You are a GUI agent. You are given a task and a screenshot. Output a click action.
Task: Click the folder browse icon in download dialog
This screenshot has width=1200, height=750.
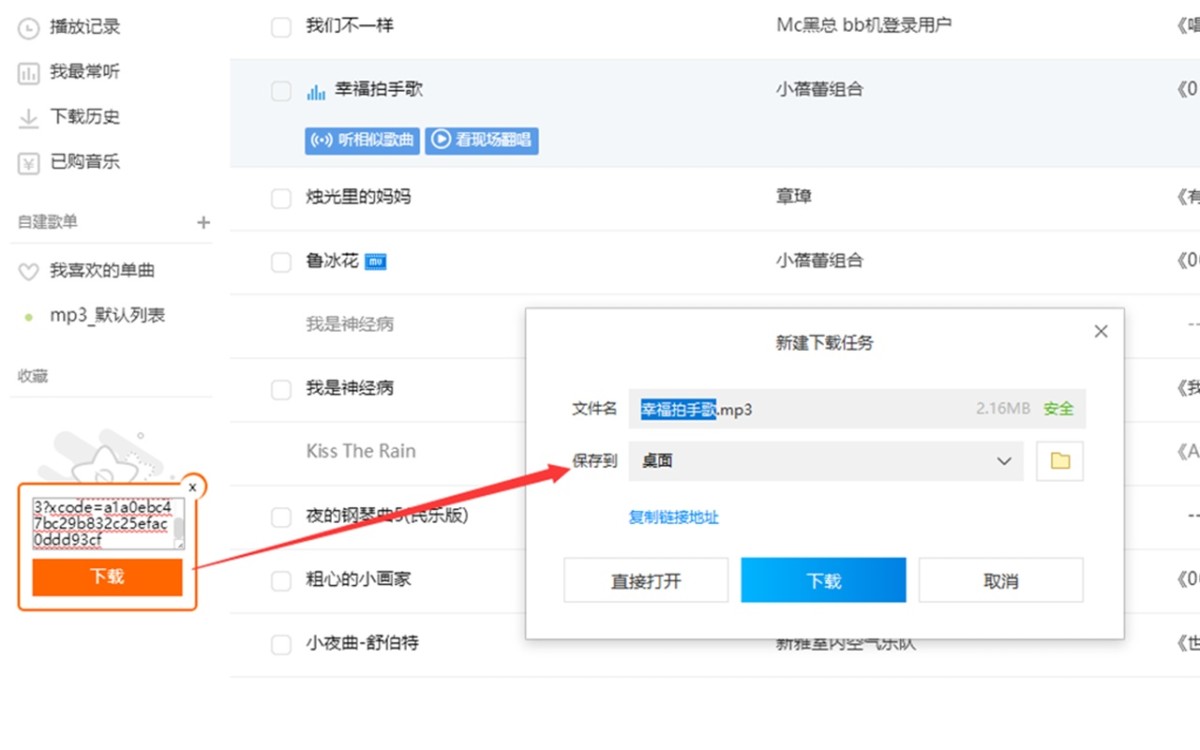1060,461
